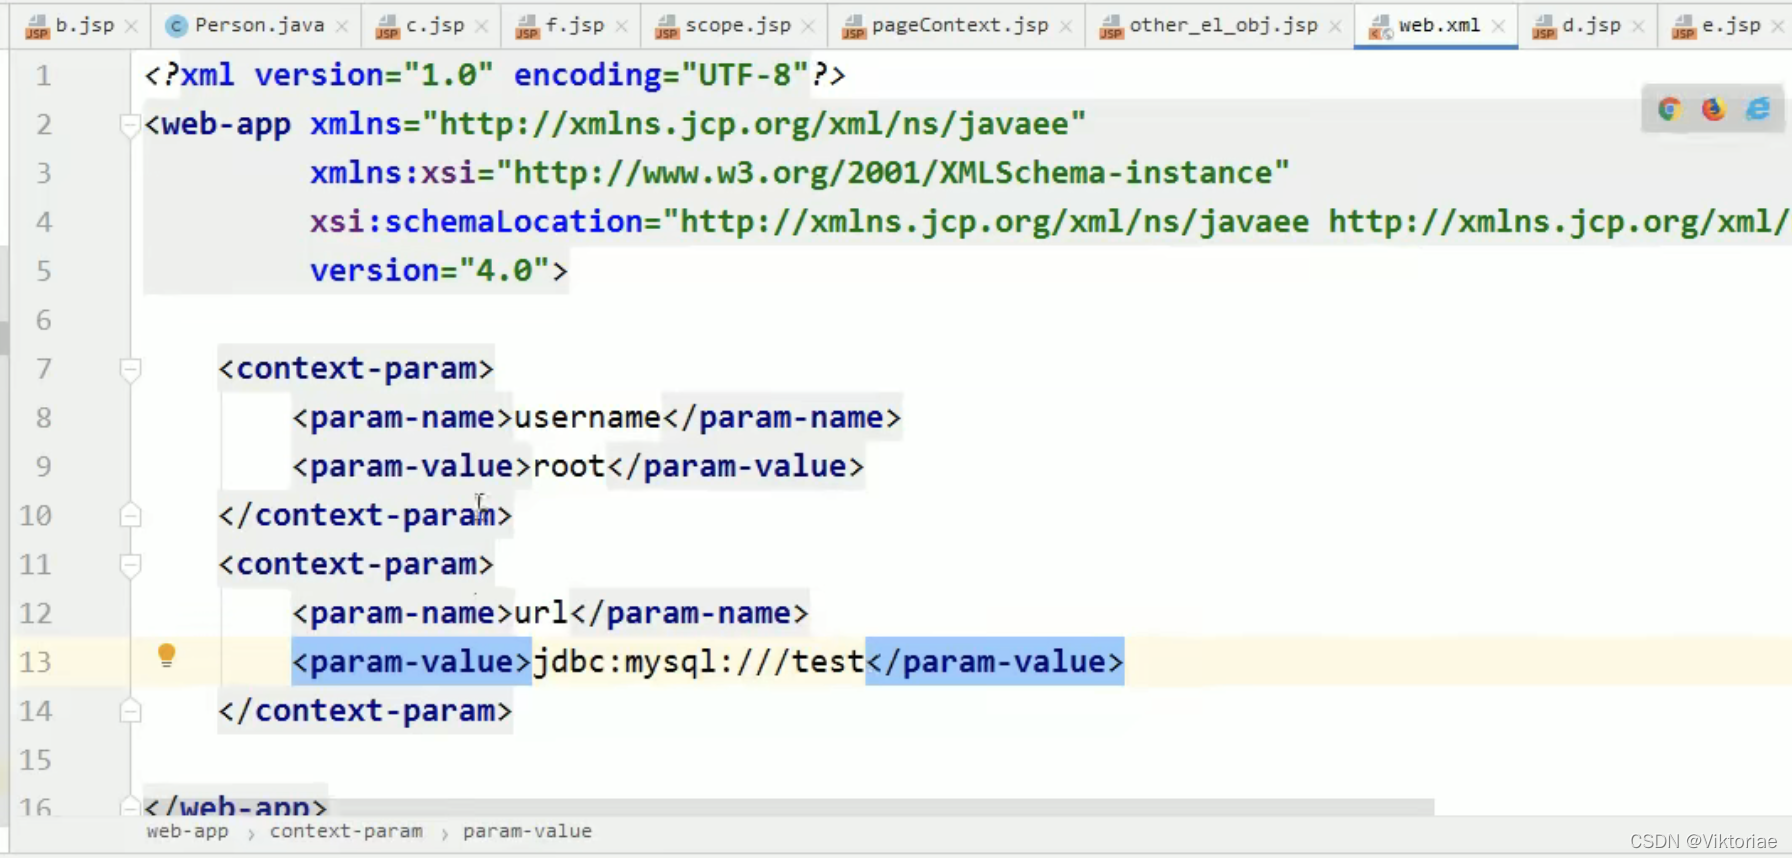1792x858 pixels.
Task: Close the b.jsp tab
Action: pos(131,27)
